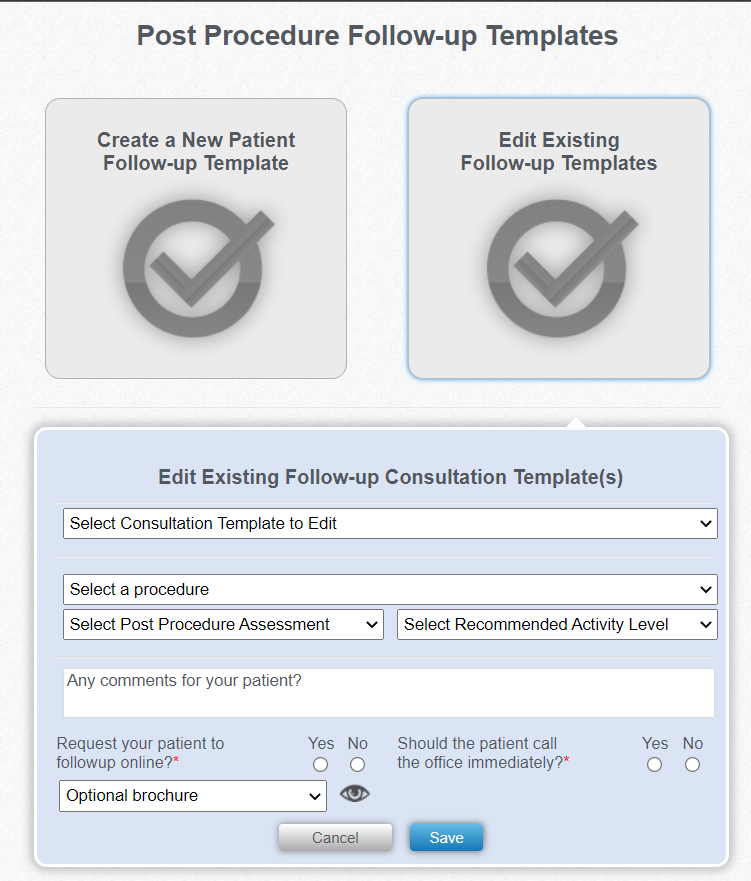The image size is (751, 881).
Task: Select Yes for patient followup online
Action: (321, 765)
